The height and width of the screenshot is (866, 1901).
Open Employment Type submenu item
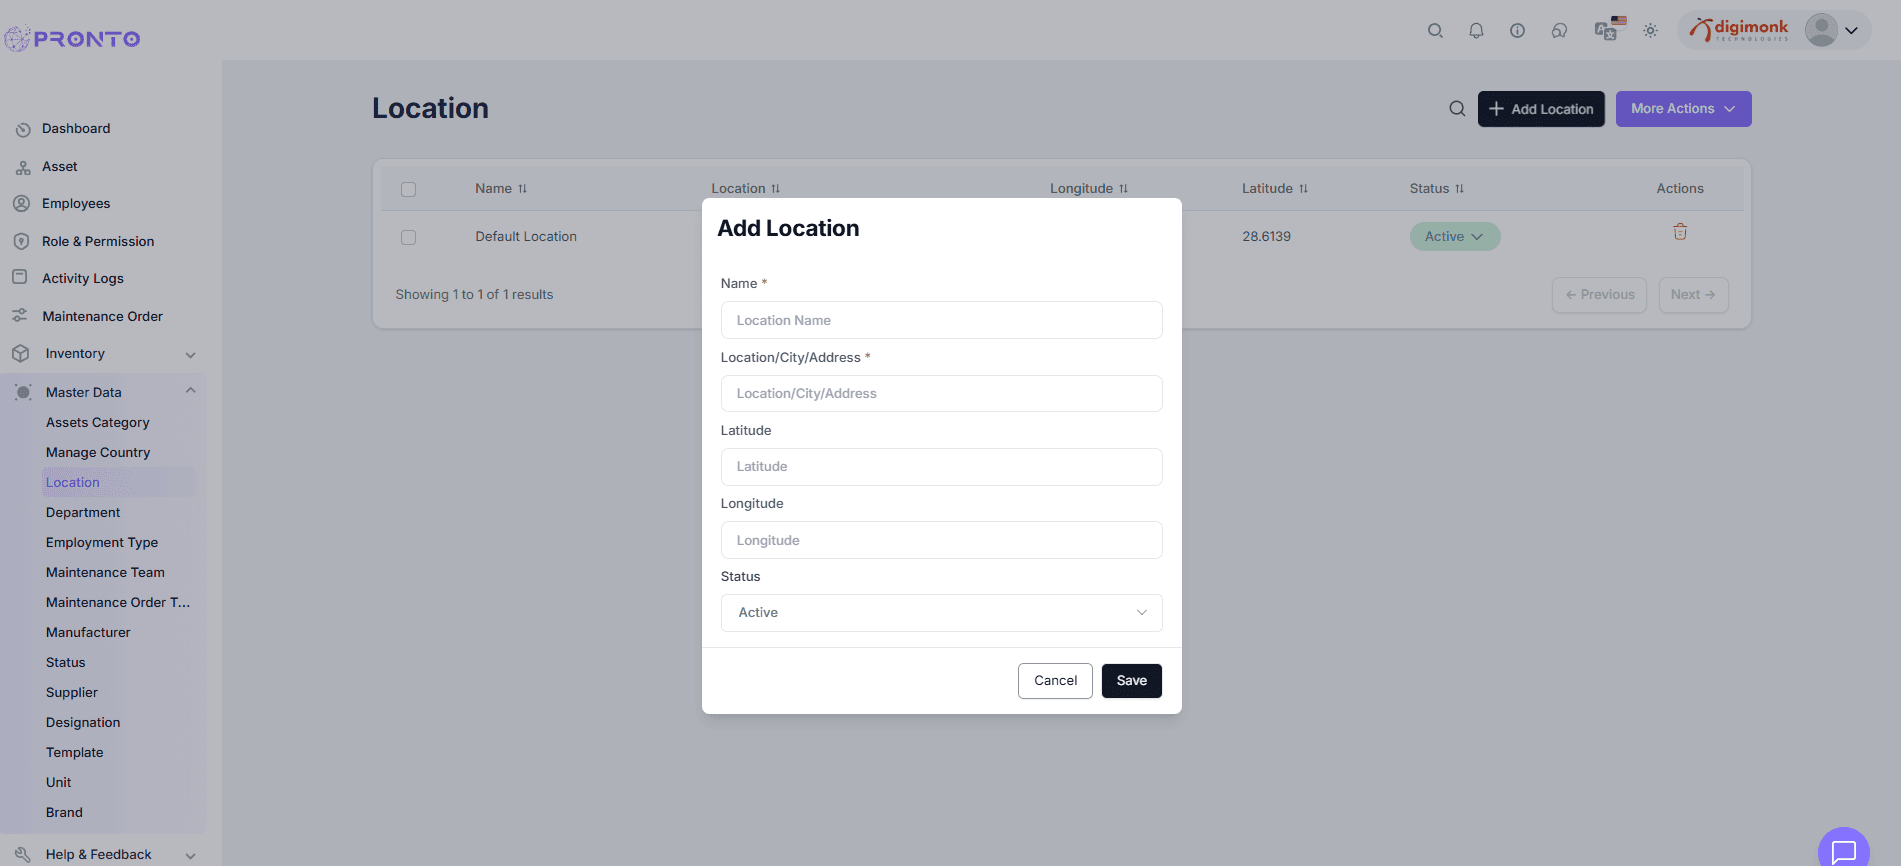[102, 543]
